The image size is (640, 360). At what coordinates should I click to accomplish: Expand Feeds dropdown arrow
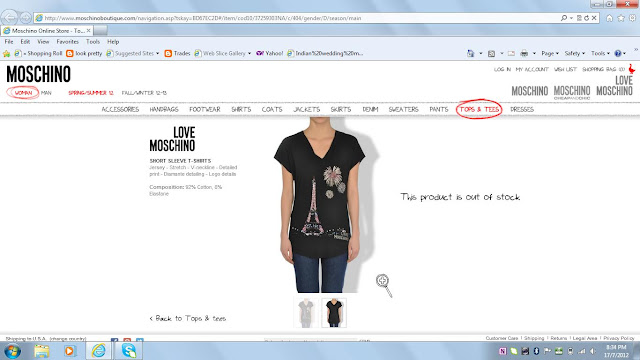pos(502,53)
